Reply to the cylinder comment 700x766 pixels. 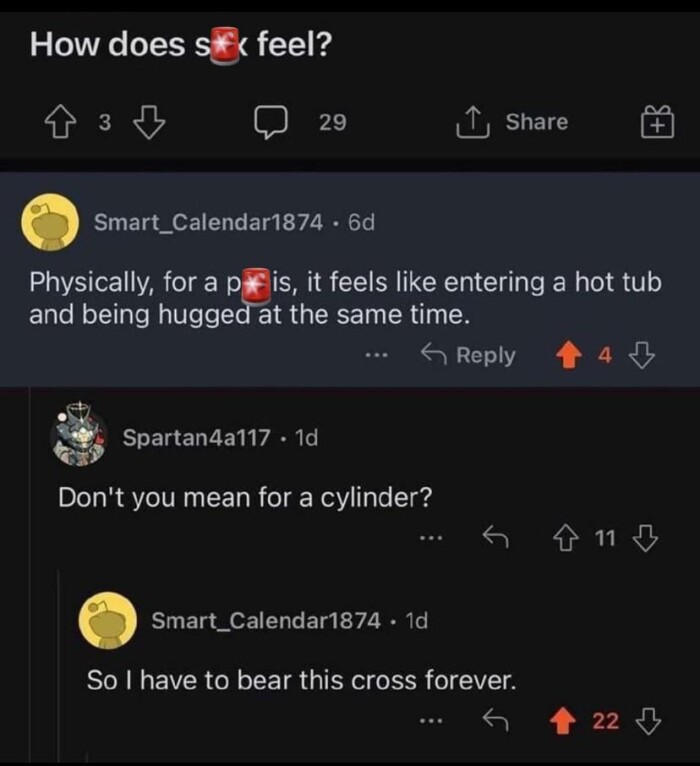(493, 539)
